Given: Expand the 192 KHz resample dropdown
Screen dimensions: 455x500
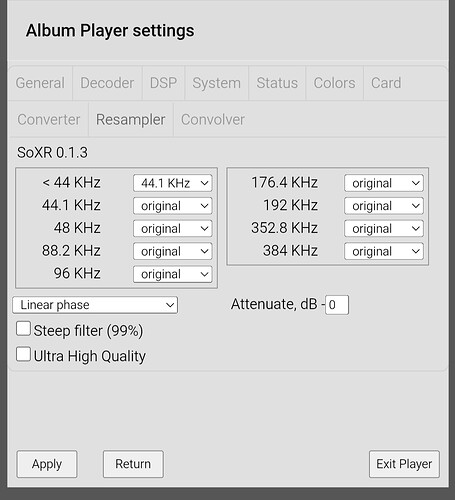Looking at the screenshot, I should click(x=384, y=206).
